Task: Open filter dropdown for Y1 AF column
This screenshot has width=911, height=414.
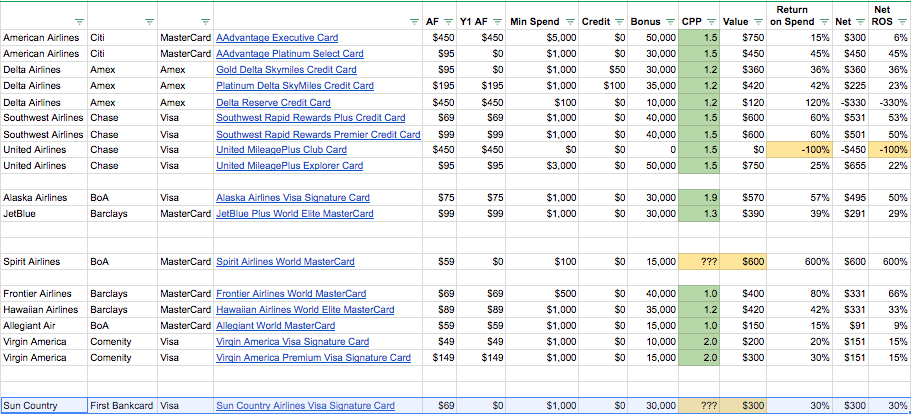Action: pyautogui.click(x=498, y=22)
